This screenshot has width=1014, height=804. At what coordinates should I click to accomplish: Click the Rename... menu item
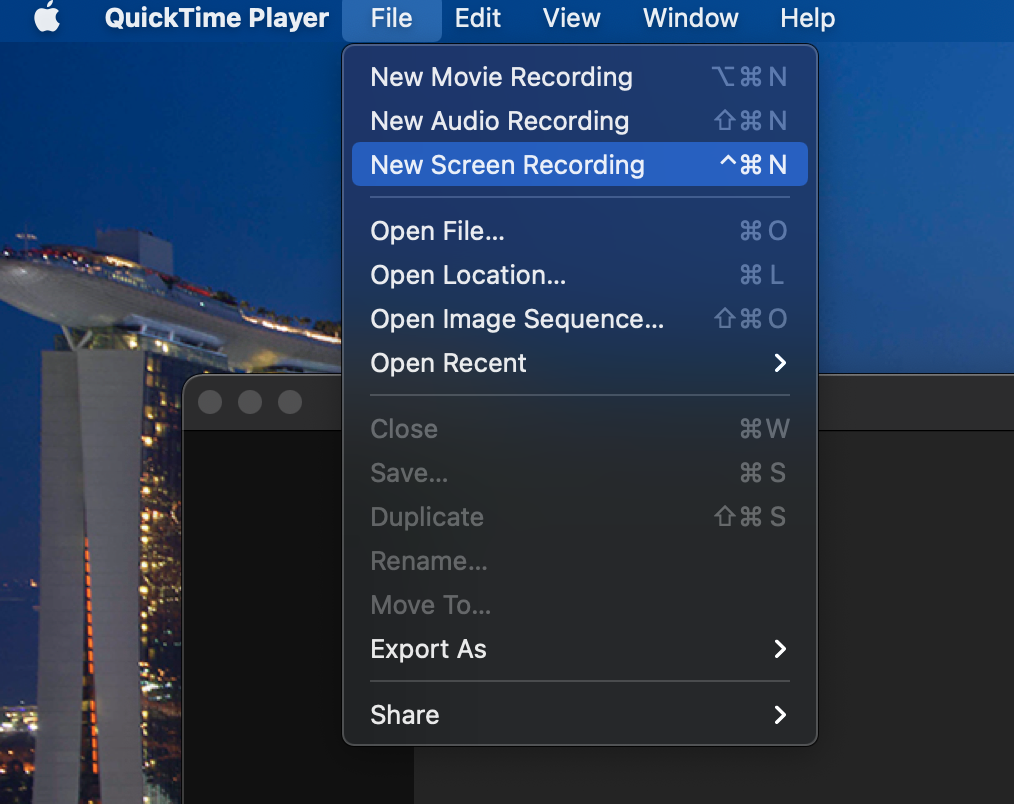pos(579,561)
